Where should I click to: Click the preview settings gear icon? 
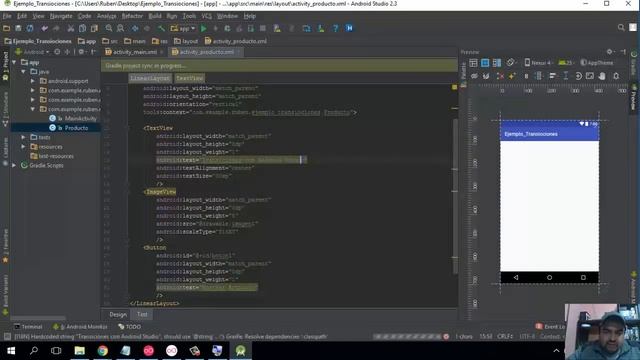(609, 52)
